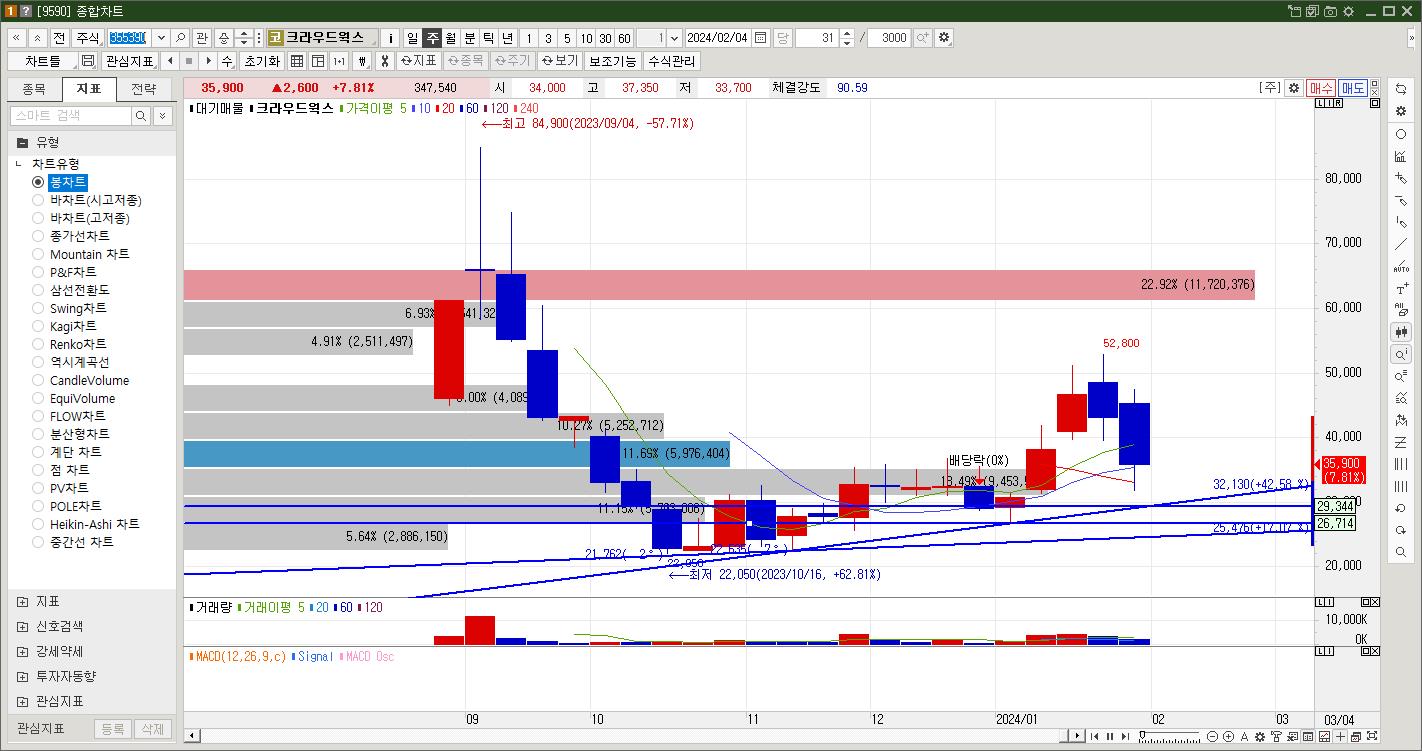Select Mountain 차트 radio option
Image resolution: width=1422 pixels, height=751 pixels.
pos(38,254)
